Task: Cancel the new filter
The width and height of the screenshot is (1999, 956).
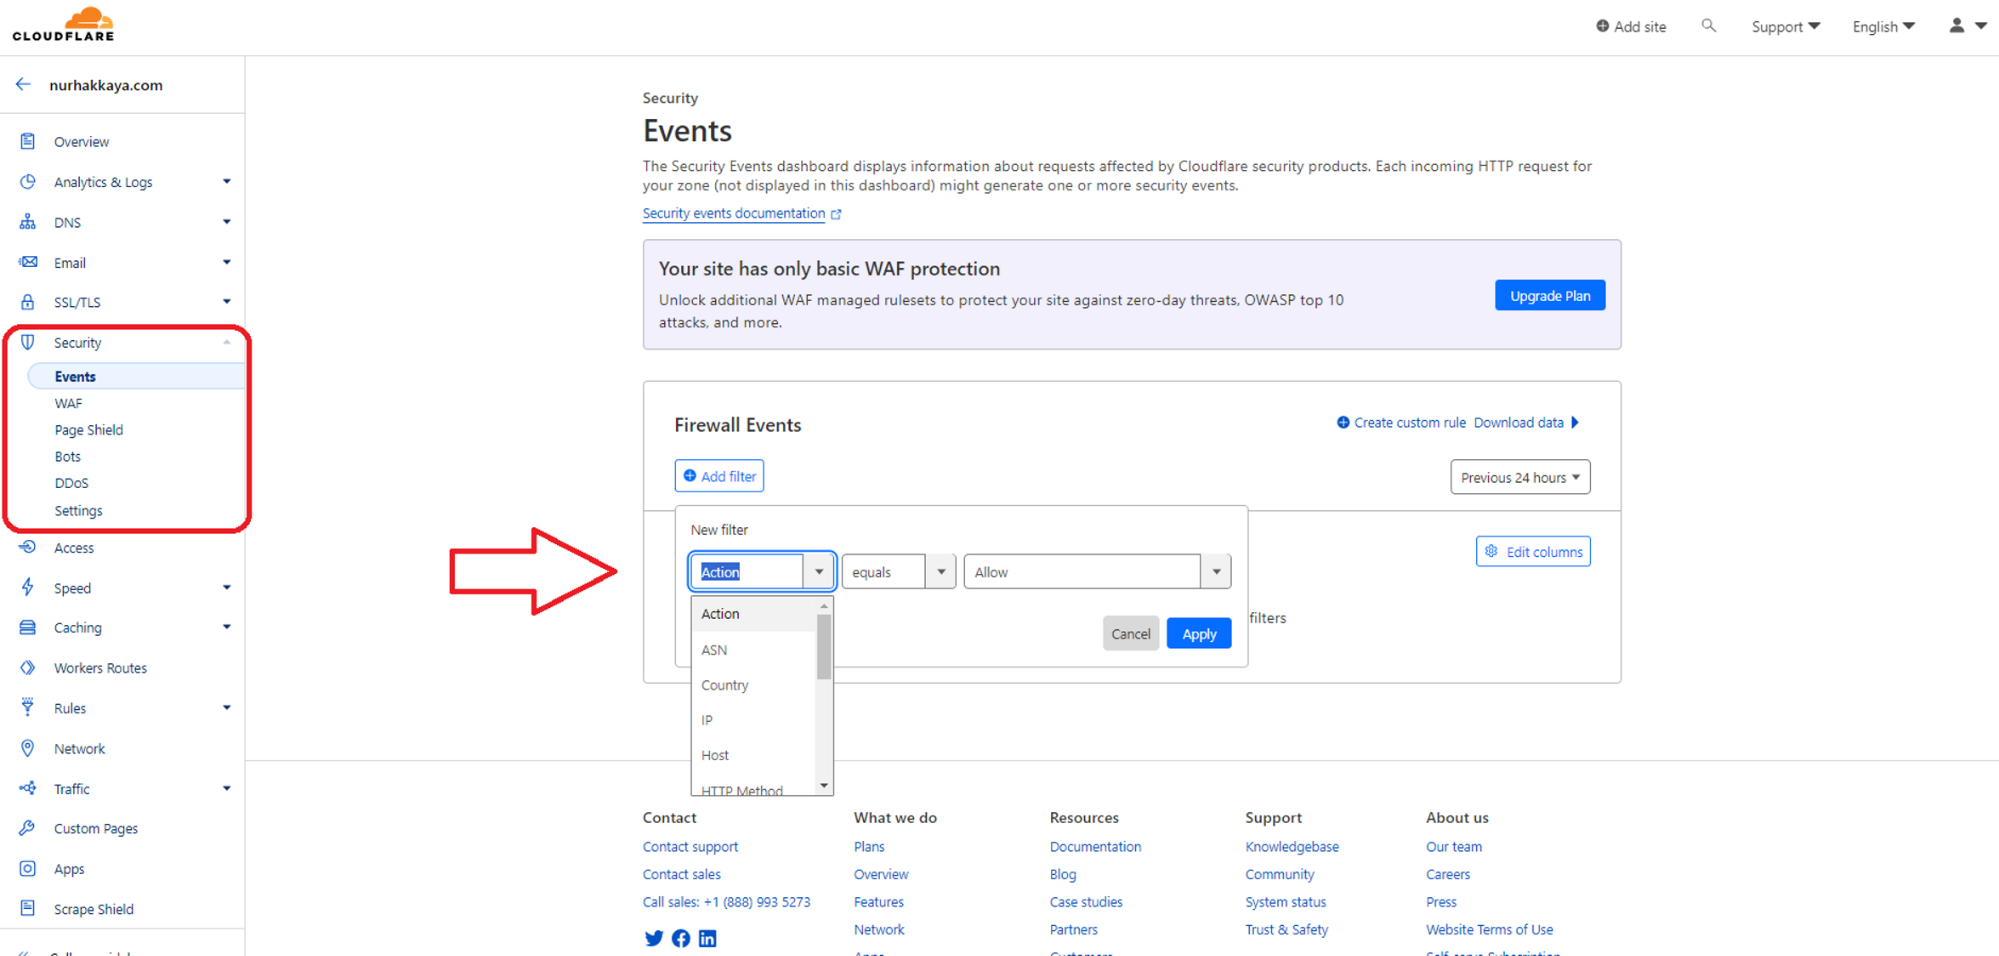Action: 1131,634
